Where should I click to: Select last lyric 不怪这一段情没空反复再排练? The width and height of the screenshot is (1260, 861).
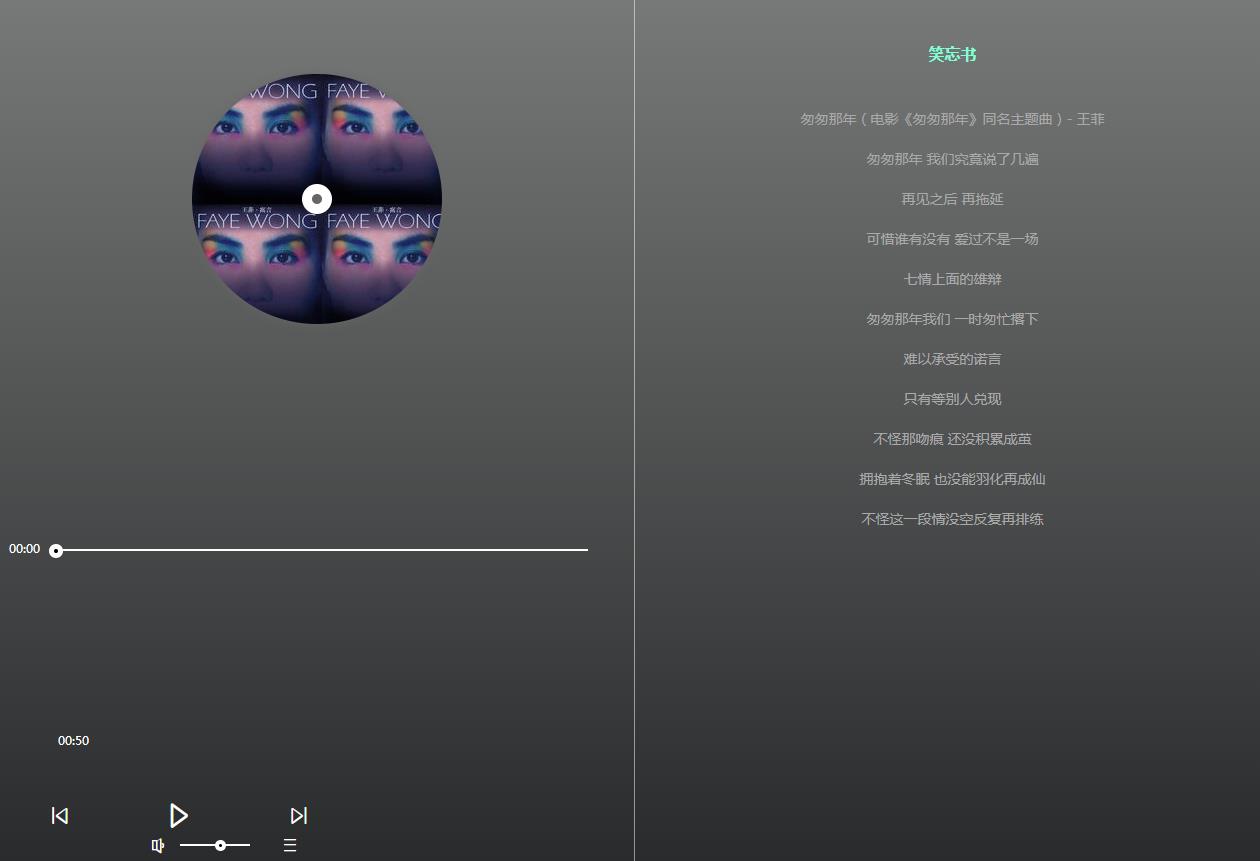coord(952,519)
